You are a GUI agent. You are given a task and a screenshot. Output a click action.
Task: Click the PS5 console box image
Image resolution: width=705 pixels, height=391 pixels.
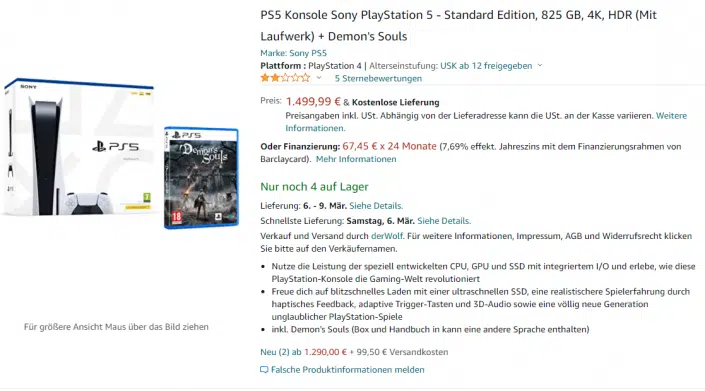pyautogui.click(x=80, y=147)
